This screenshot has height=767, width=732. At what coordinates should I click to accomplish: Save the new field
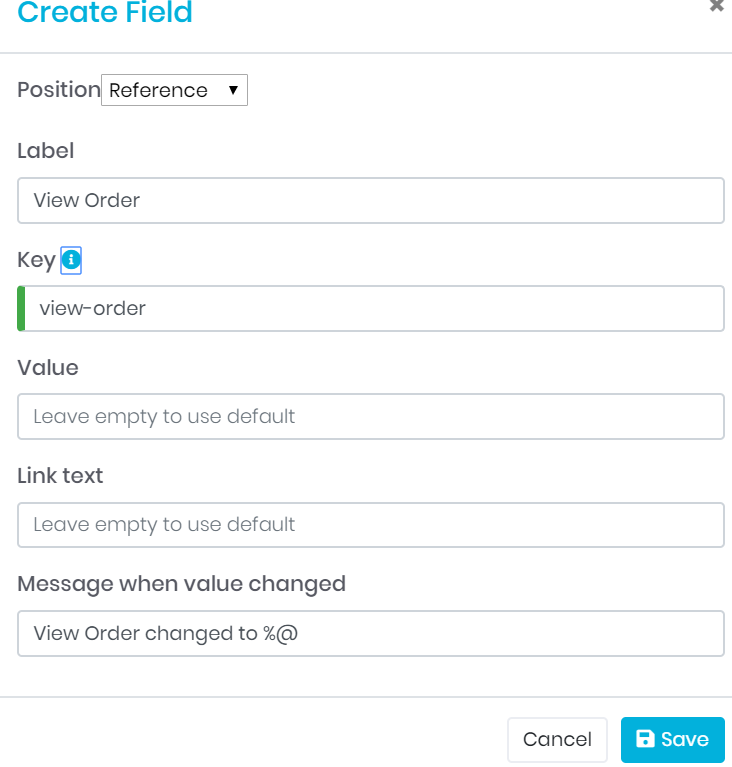[672, 740]
